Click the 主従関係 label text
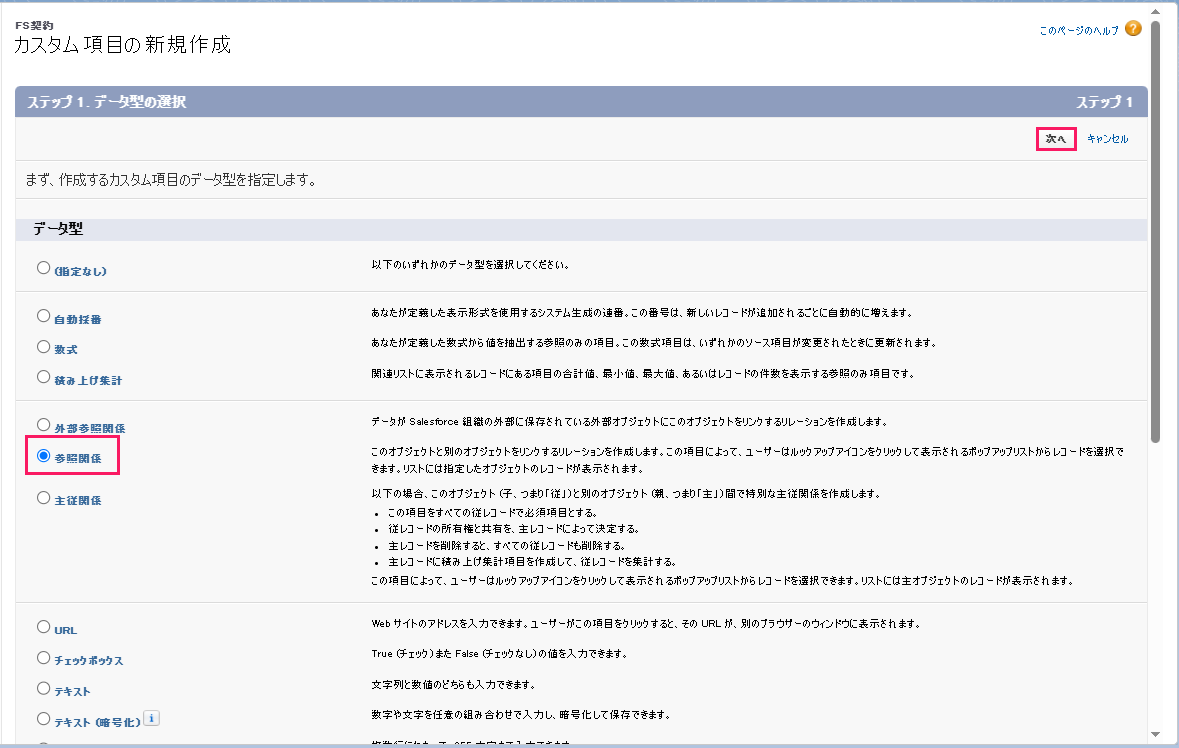Viewport: 1179px width, 748px height. (77, 501)
